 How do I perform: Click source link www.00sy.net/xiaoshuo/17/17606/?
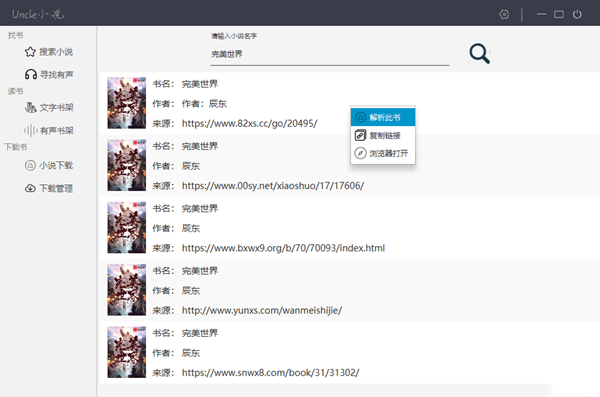[x=273, y=186]
